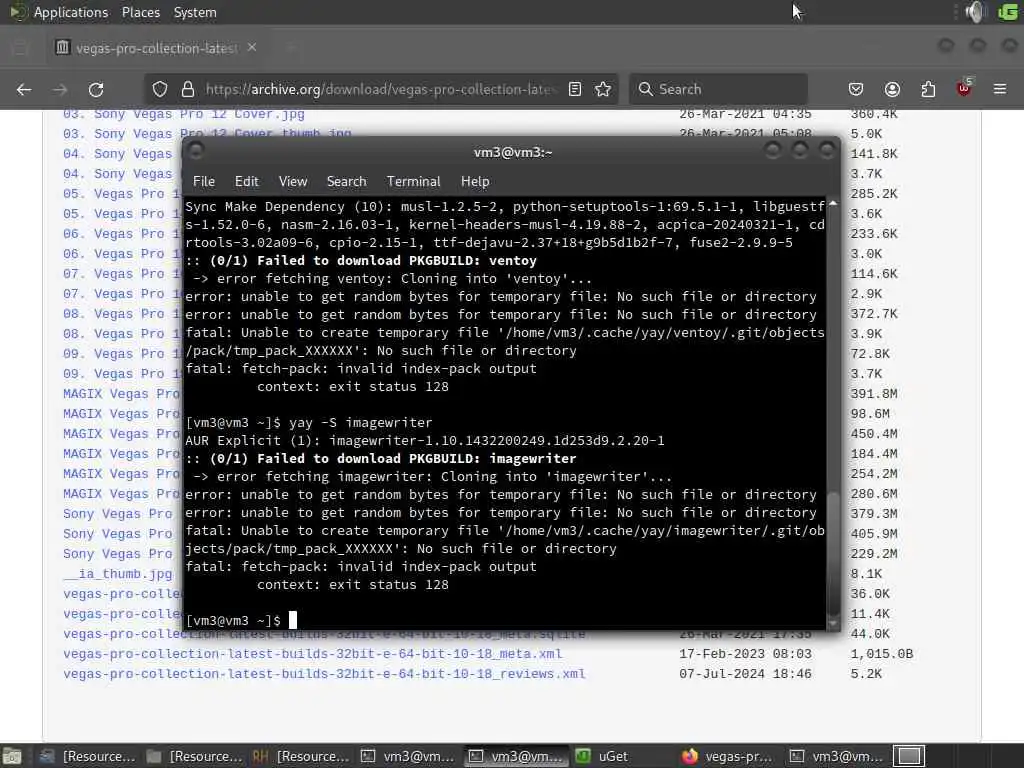Open the tracking protection shield icon
Image resolution: width=1024 pixels, height=768 pixels.
(x=160, y=89)
